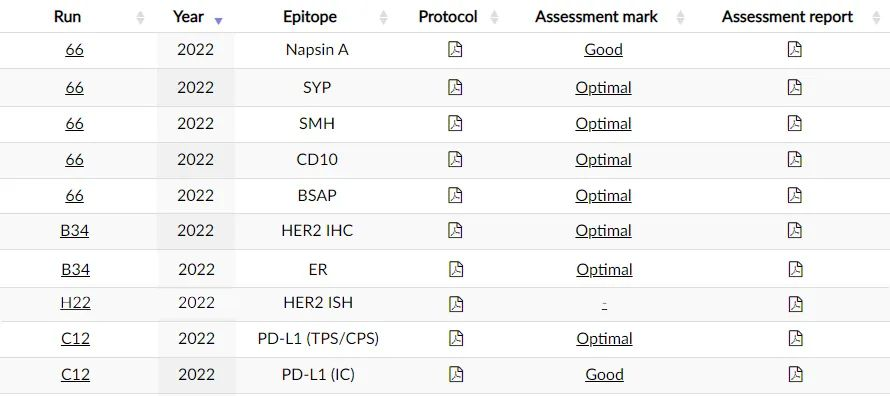Sort by Assessment mark column arrows

pyautogui.click(x=680, y=18)
